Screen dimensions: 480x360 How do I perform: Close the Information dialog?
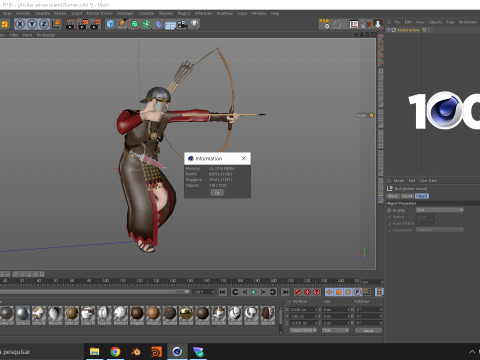pyautogui.click(x=244, y=158)
